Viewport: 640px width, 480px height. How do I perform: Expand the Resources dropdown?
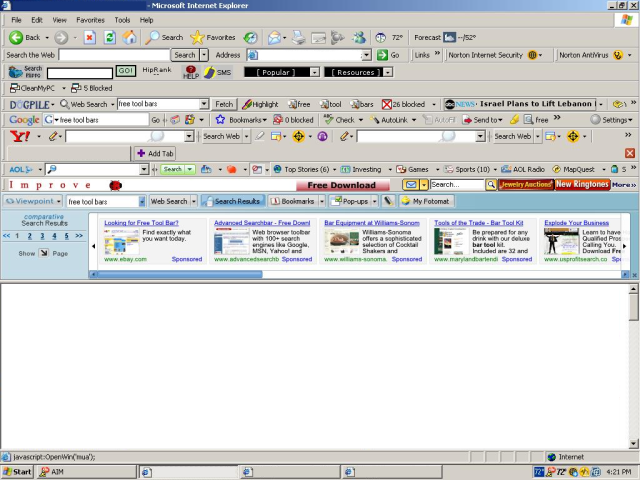pyautogui.click(x=388, y=73)
